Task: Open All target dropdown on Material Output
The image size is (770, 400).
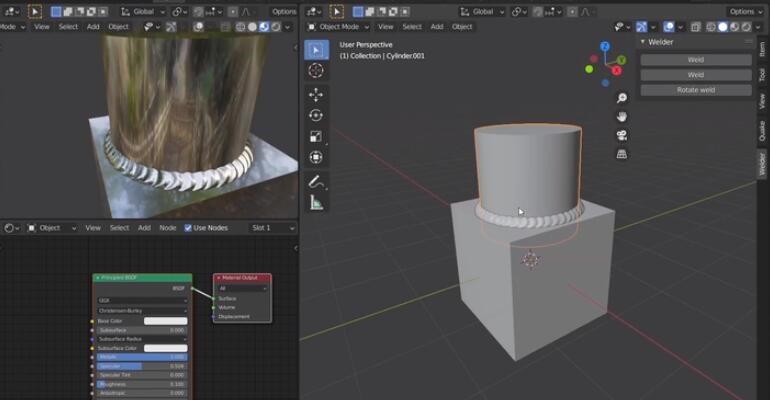Action: [x=243, y=288]
